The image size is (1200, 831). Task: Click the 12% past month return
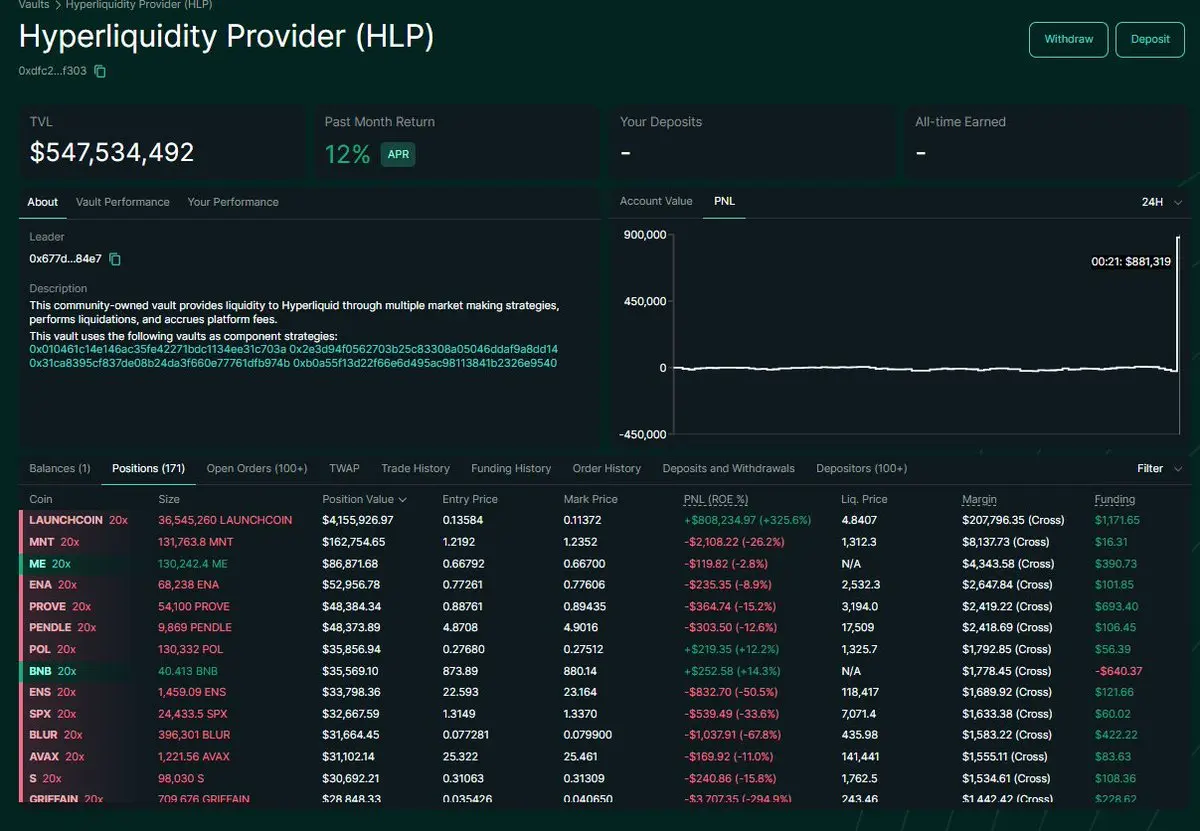click(x=347, y=155)
